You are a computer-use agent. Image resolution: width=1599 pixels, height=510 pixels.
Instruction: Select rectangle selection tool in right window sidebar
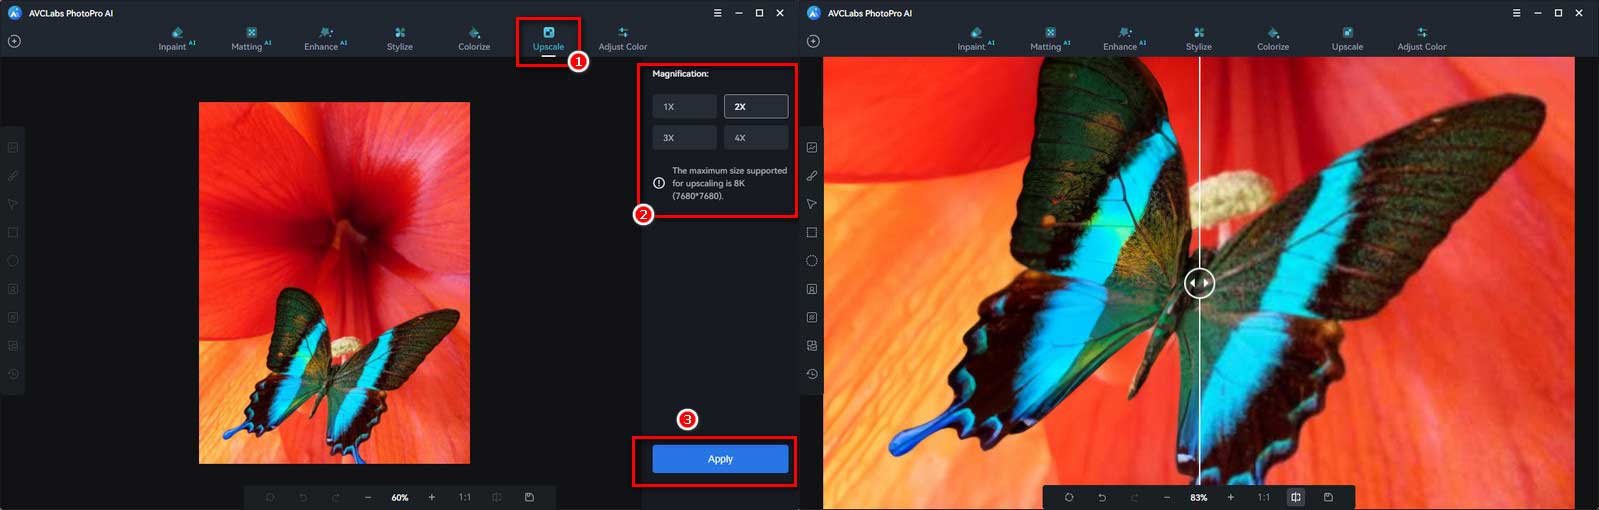812,232
